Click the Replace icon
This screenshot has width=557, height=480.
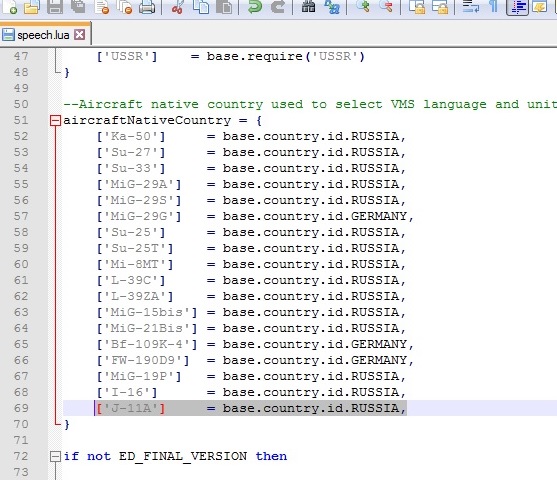click(x=332, y=6)
